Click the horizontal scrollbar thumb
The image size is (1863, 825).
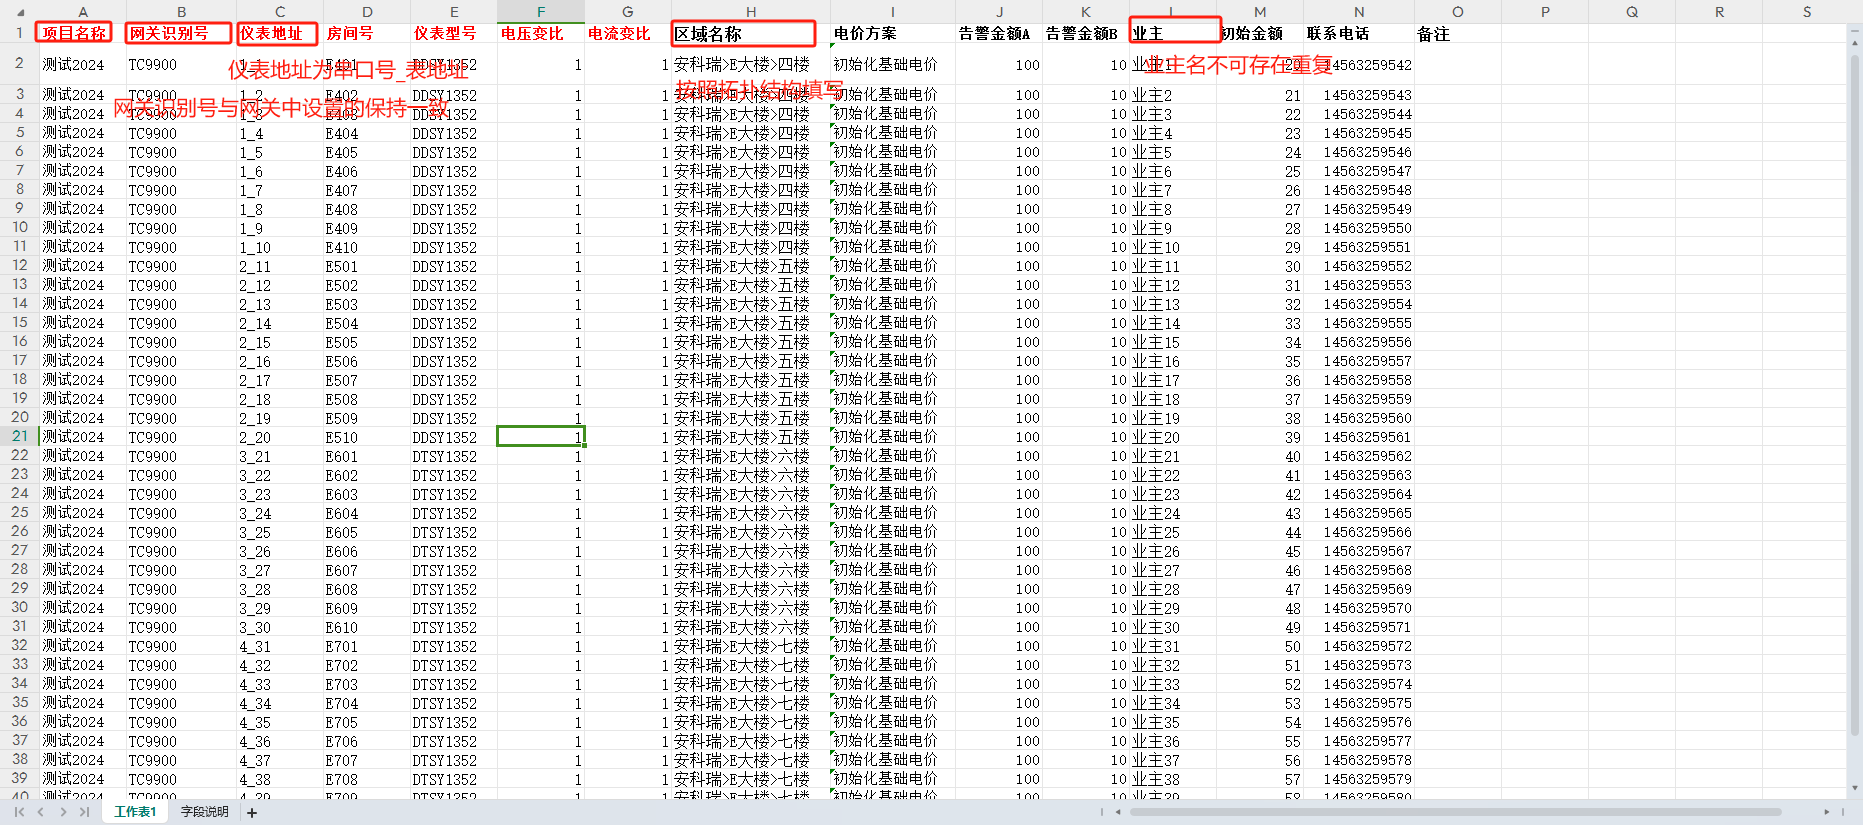tap(1455, 812)
